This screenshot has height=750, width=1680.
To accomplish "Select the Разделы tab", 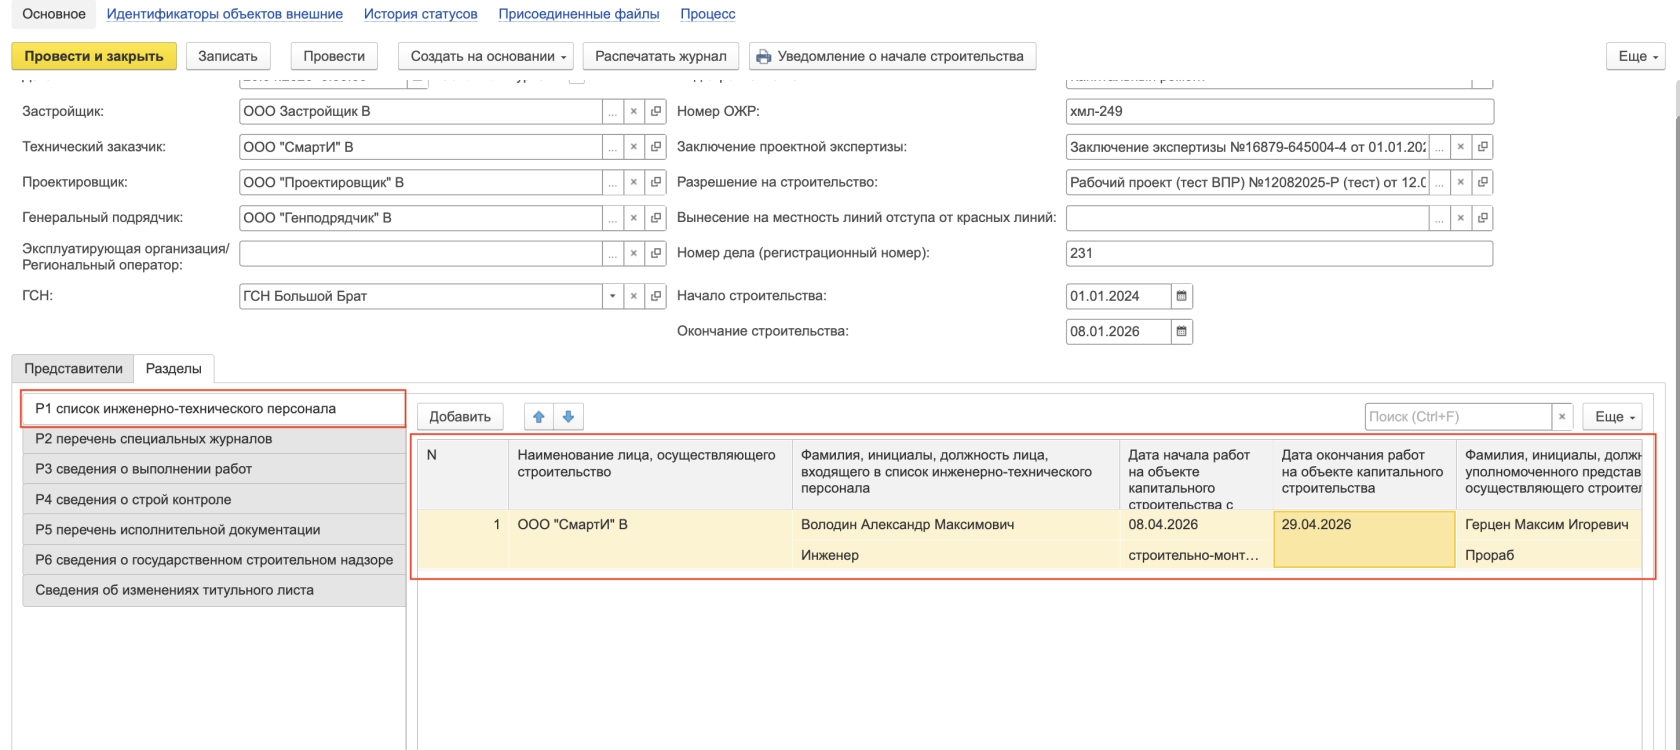I will tap(174, 369).
